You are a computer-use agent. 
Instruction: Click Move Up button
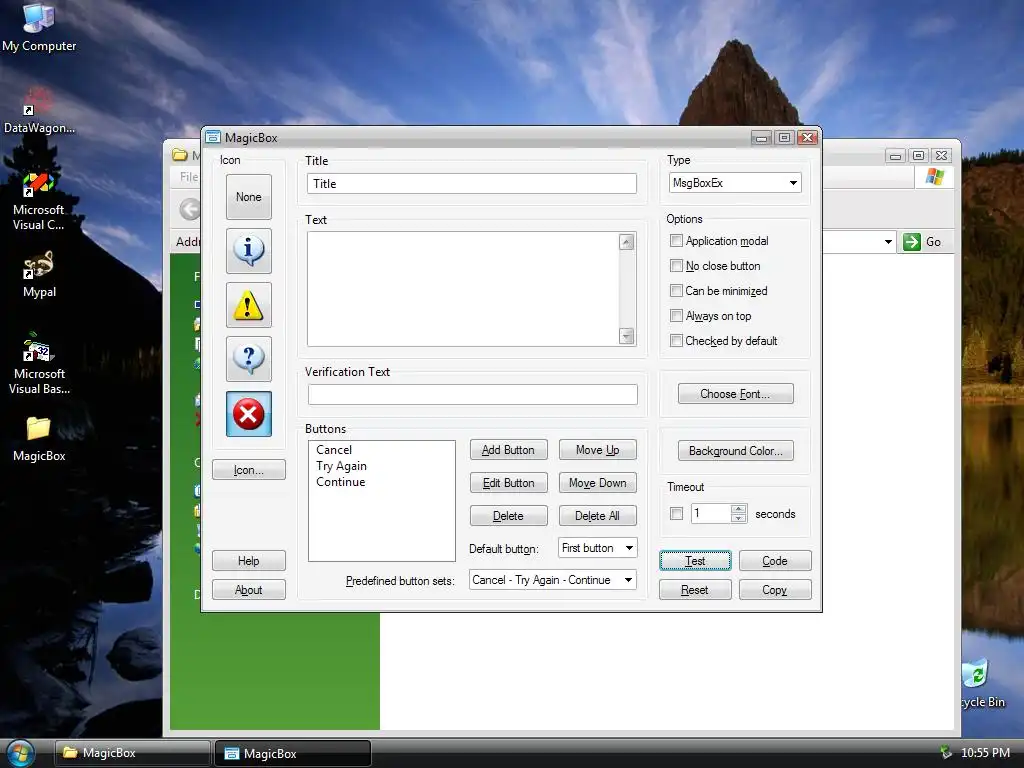click(598, 450)
